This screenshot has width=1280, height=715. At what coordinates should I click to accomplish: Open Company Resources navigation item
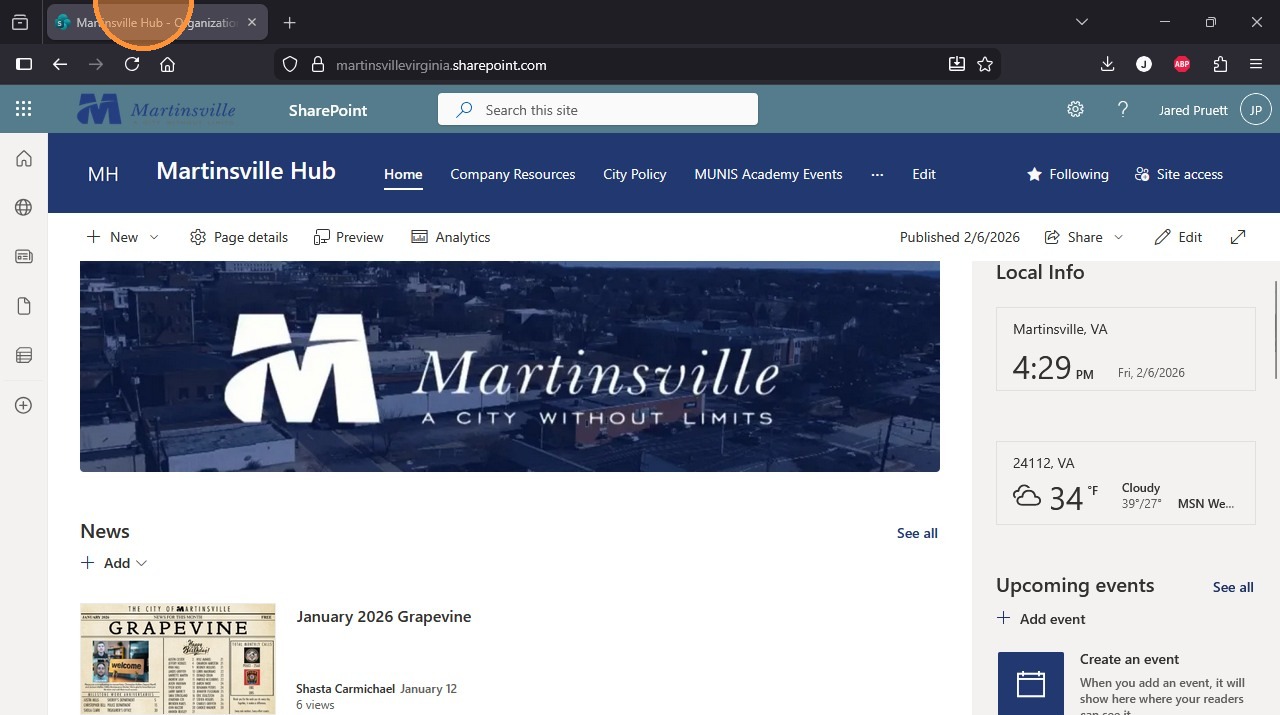click(x=513, y=174)
